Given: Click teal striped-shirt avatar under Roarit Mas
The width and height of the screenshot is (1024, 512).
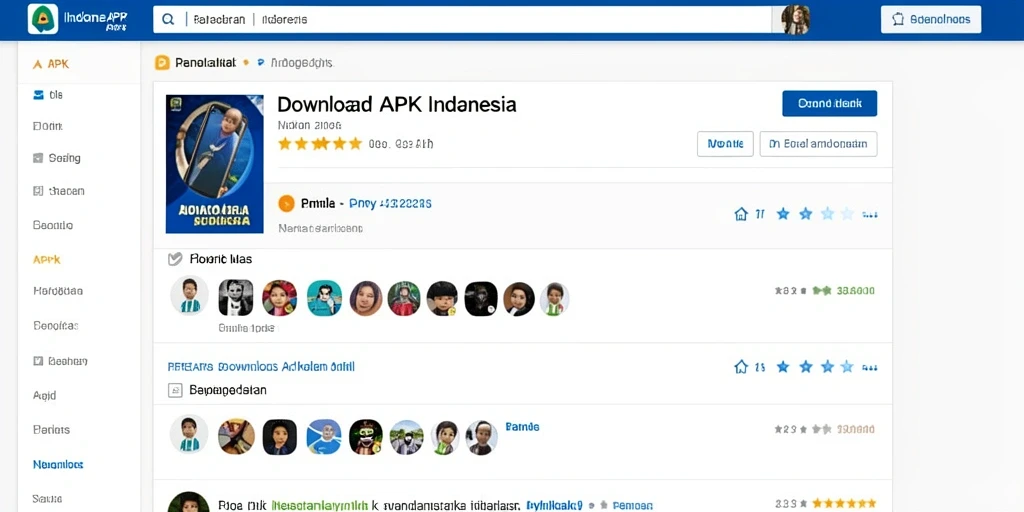Looking at the screenshot, I should click(x=189, y=296).
